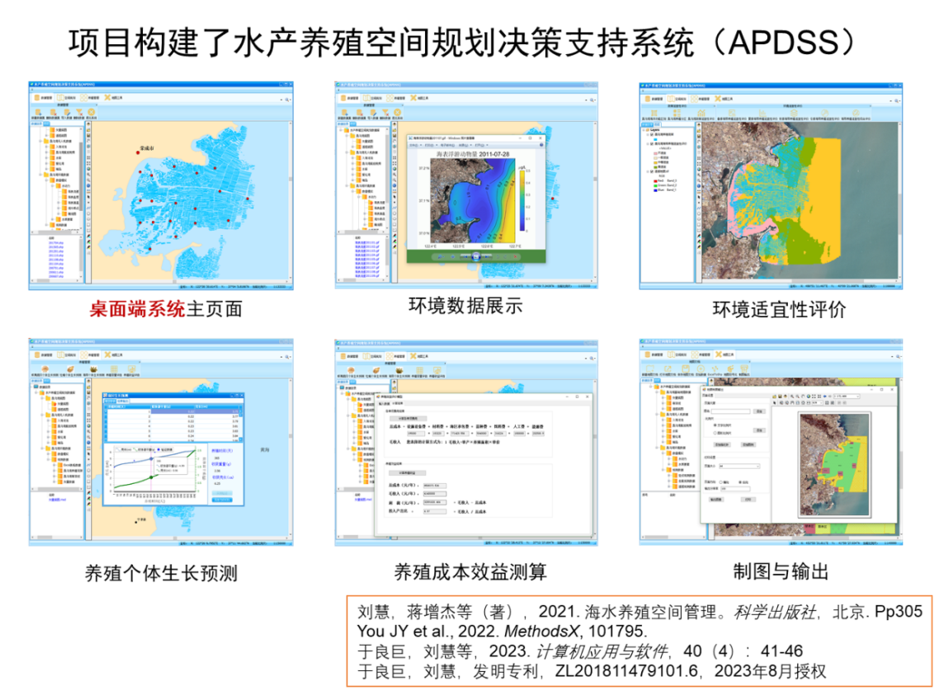Open the first blue file link in main page list
The height and width of the screenshot is (696, 935).
57,241
